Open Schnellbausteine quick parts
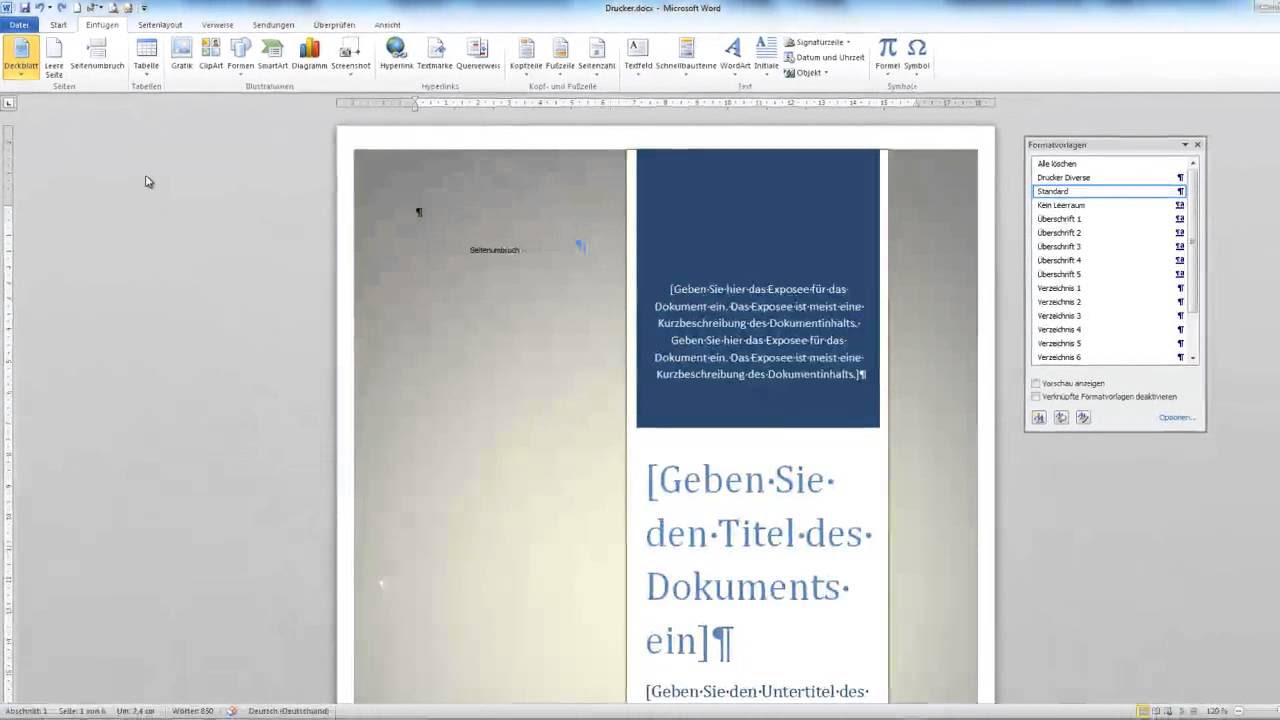 tap(686, 56)
